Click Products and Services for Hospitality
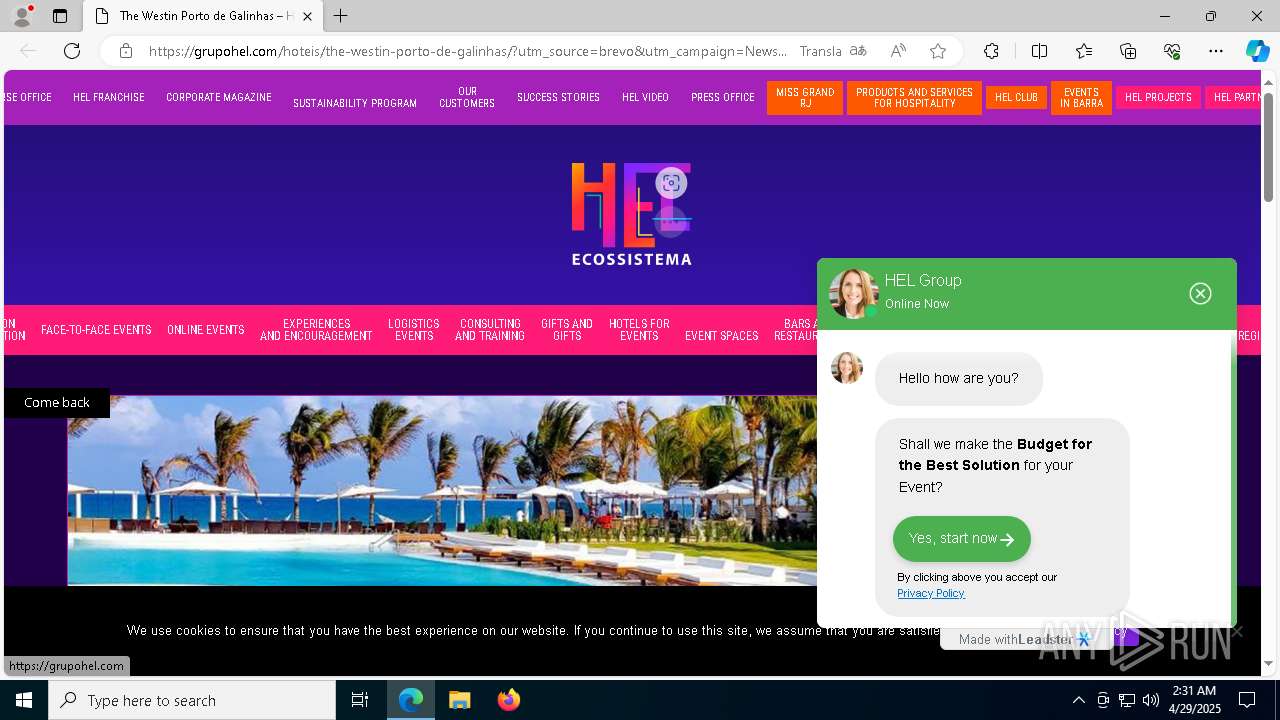The height and width of the screenshot is (720, 1280). [914, 97]
